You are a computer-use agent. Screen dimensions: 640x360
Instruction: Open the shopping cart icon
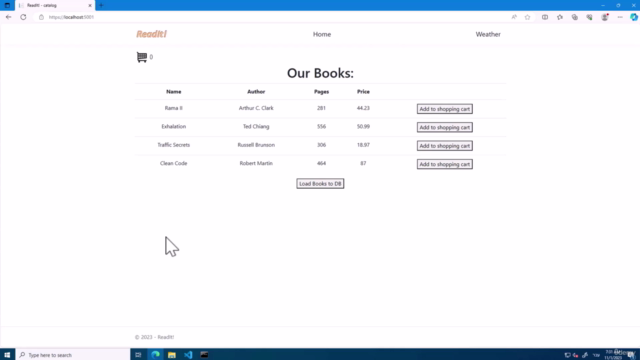[142, 57]
